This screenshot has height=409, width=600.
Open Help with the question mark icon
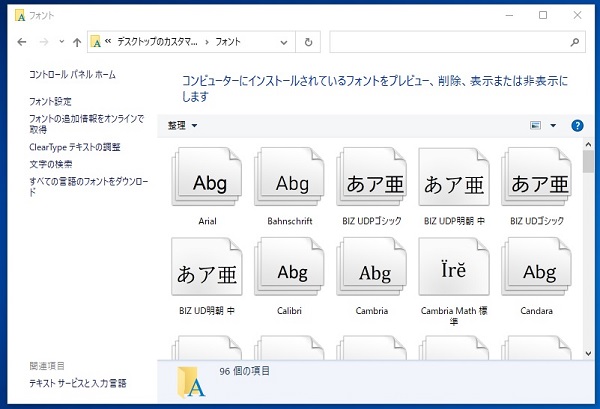577,125
